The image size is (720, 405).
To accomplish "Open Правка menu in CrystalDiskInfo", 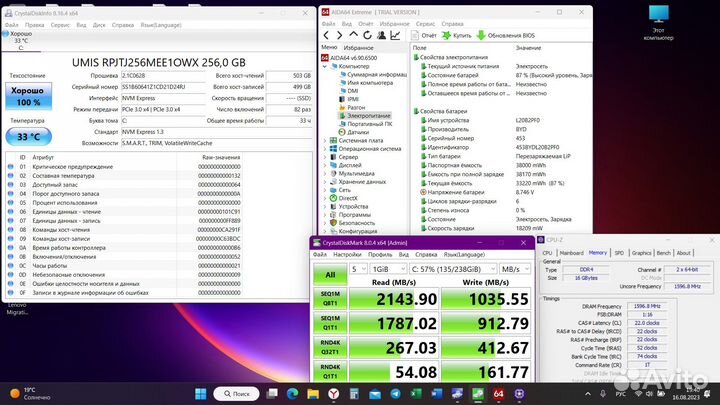I will coord(35,25).
